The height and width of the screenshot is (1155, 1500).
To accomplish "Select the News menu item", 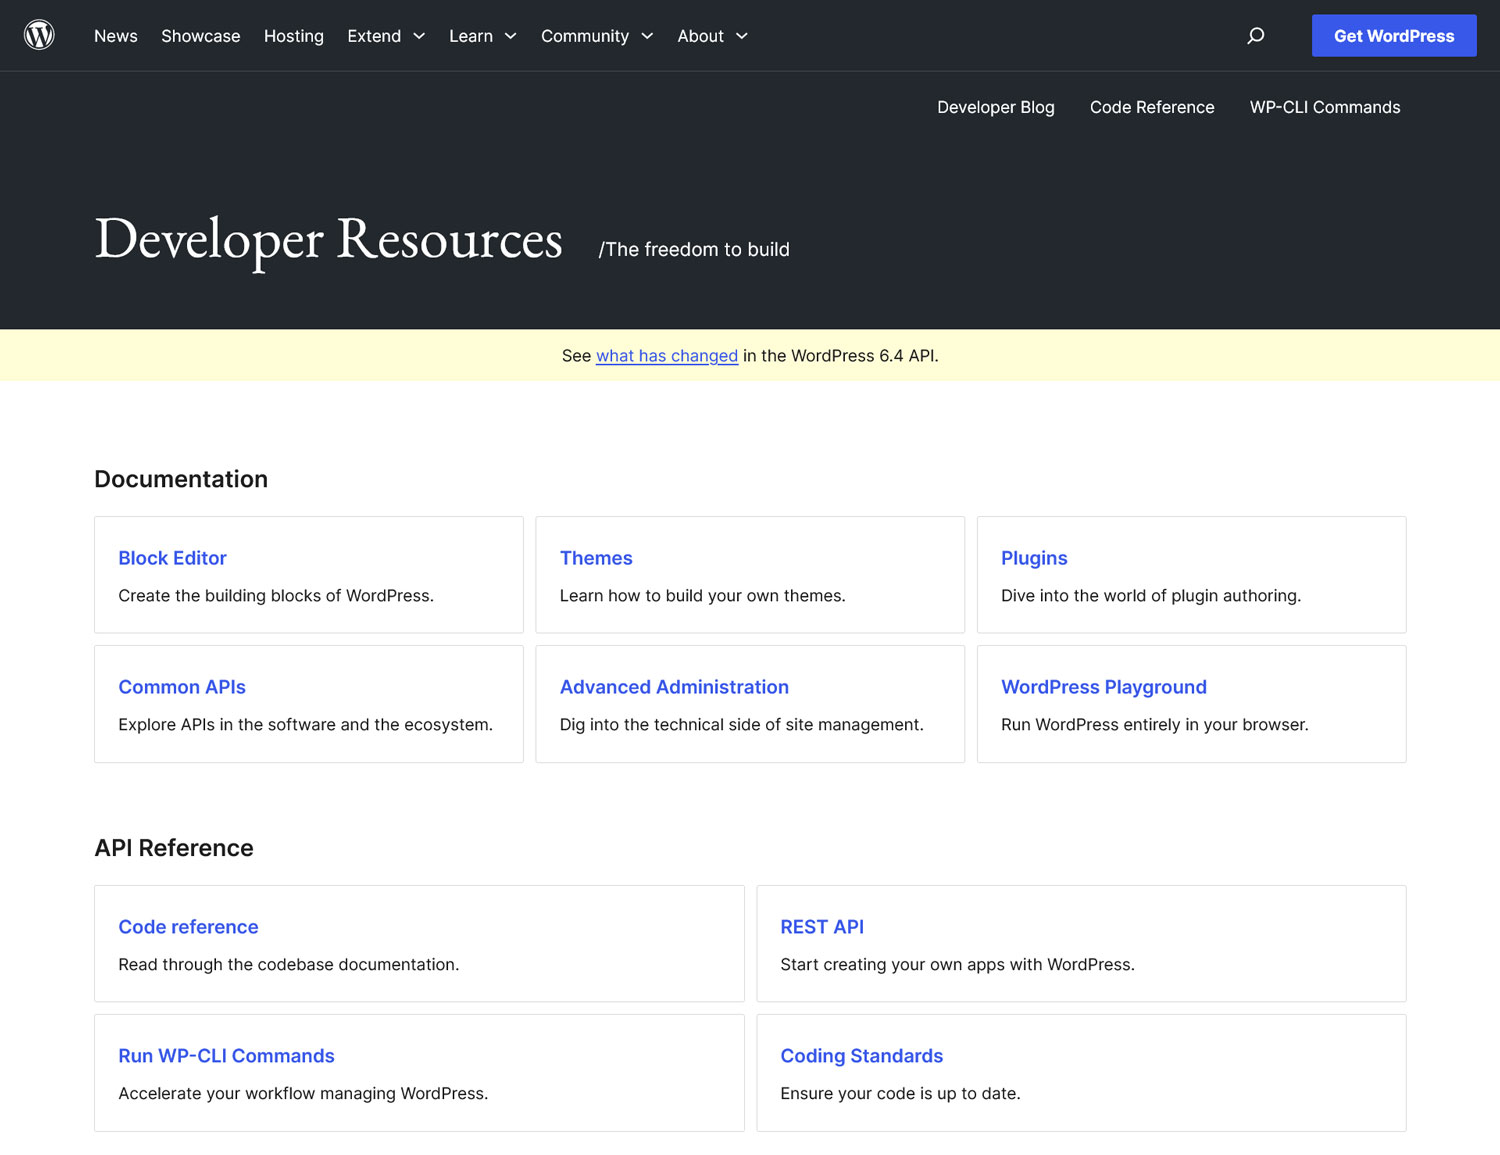I will click(x=116, y=36).
